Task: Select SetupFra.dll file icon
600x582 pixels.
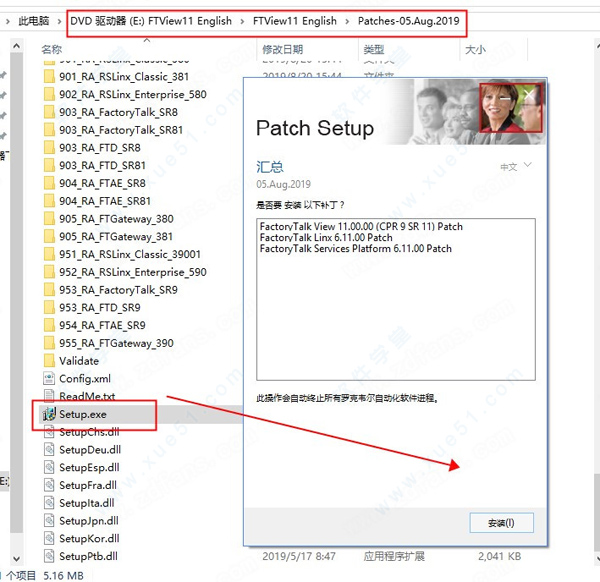Action: 49,485
